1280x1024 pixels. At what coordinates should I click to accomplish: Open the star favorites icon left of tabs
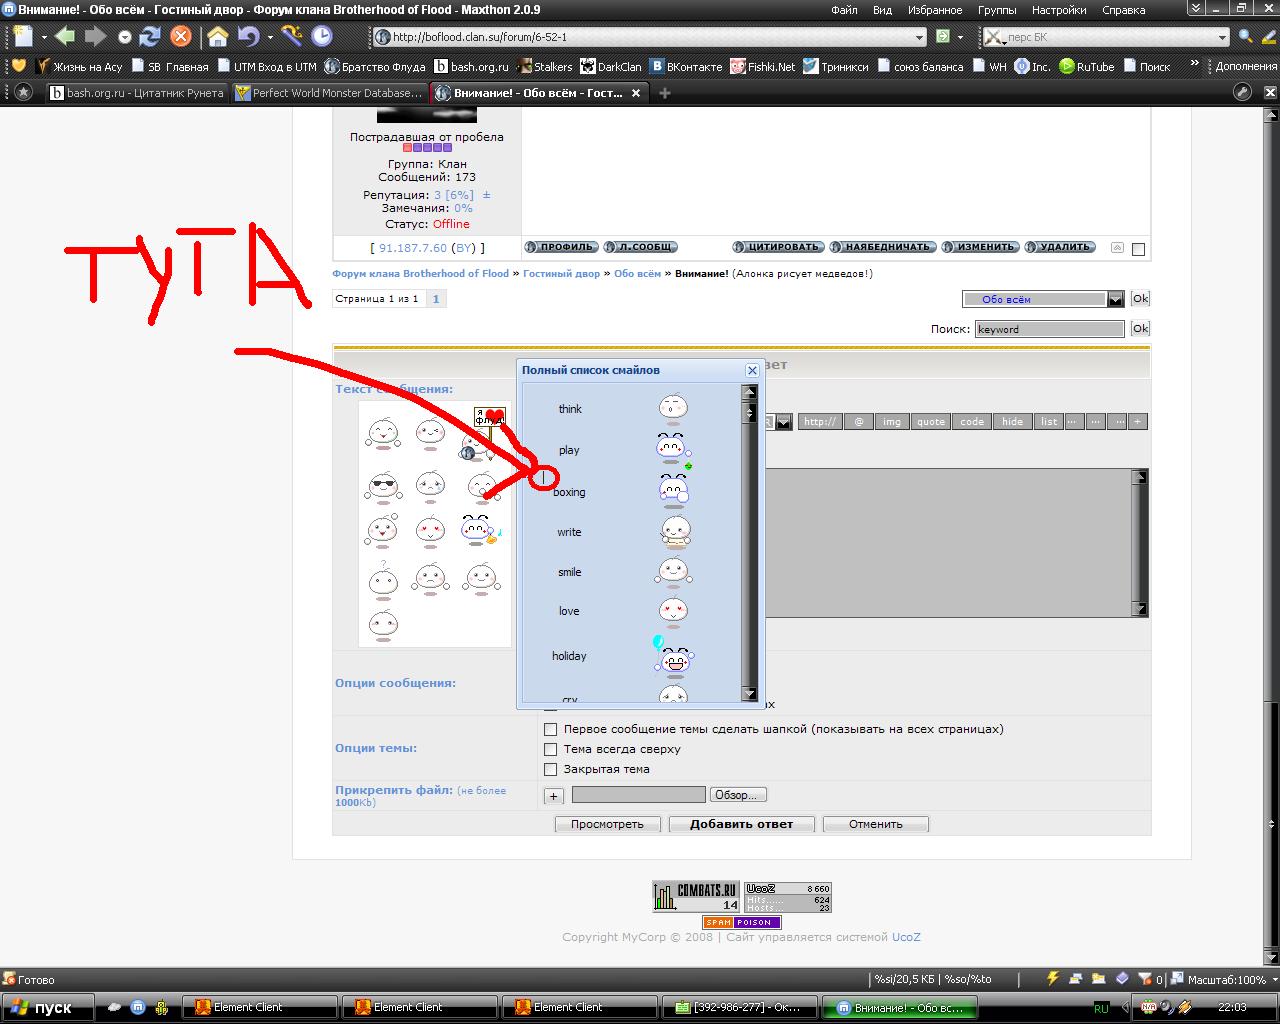click(x=24, y=92)
